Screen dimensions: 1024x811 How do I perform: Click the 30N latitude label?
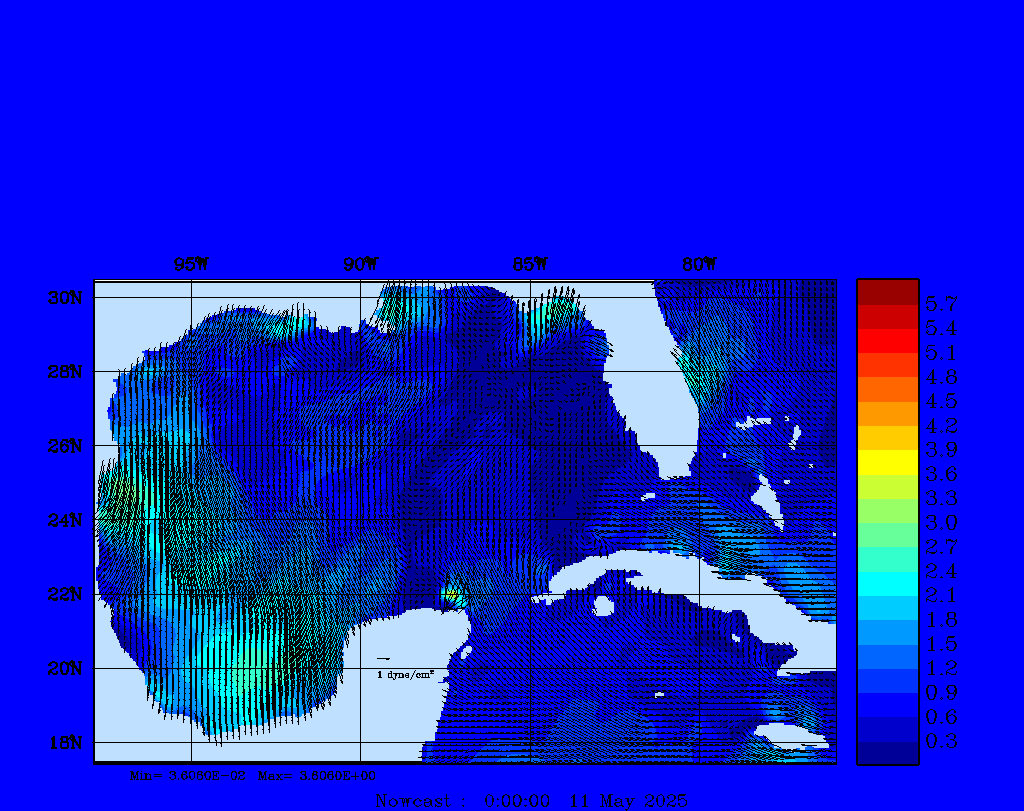pyautogui.click(x=64, y=298)
